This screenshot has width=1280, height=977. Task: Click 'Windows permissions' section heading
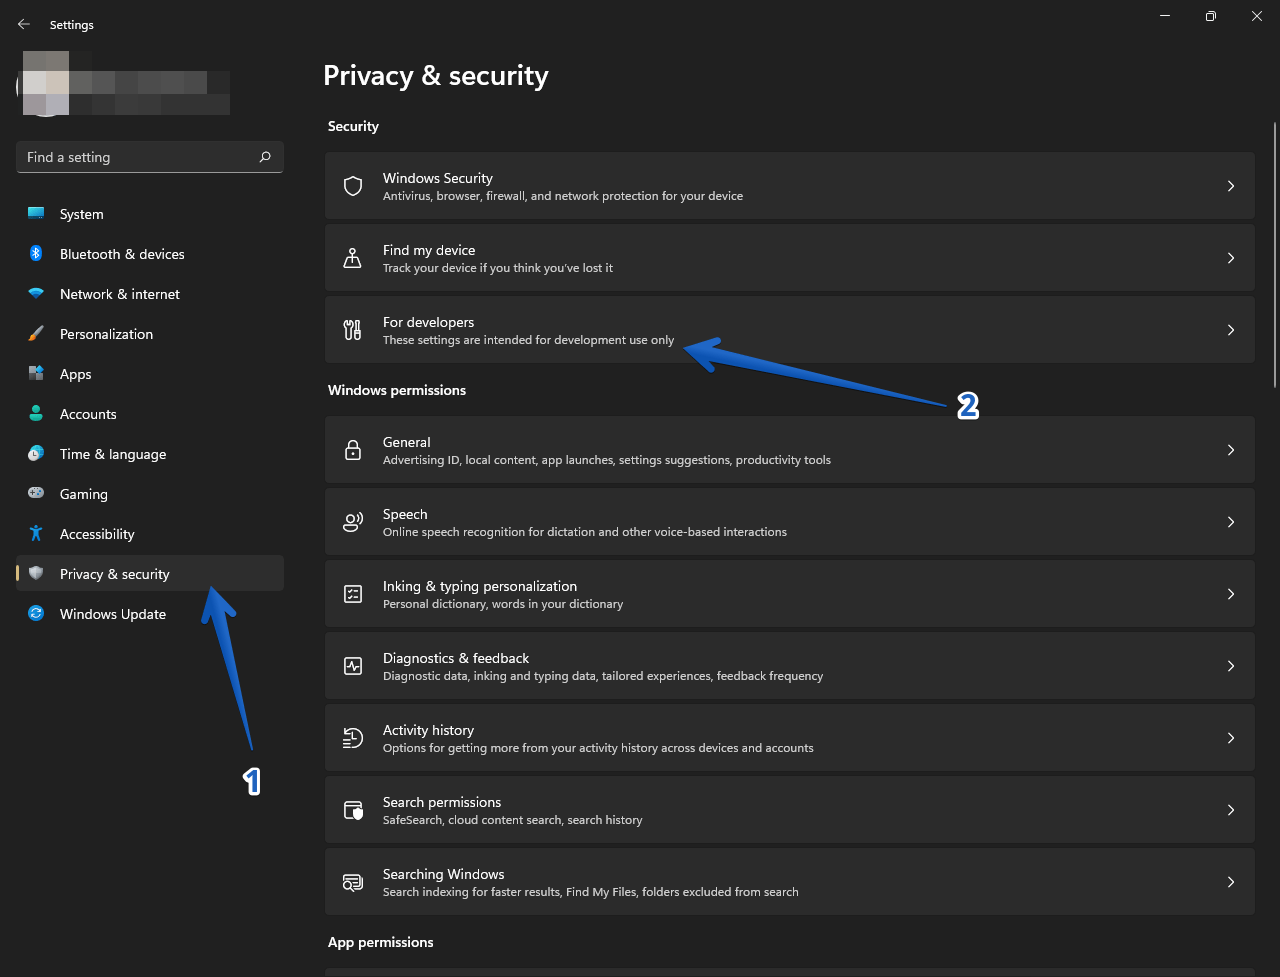coord(397,390)
